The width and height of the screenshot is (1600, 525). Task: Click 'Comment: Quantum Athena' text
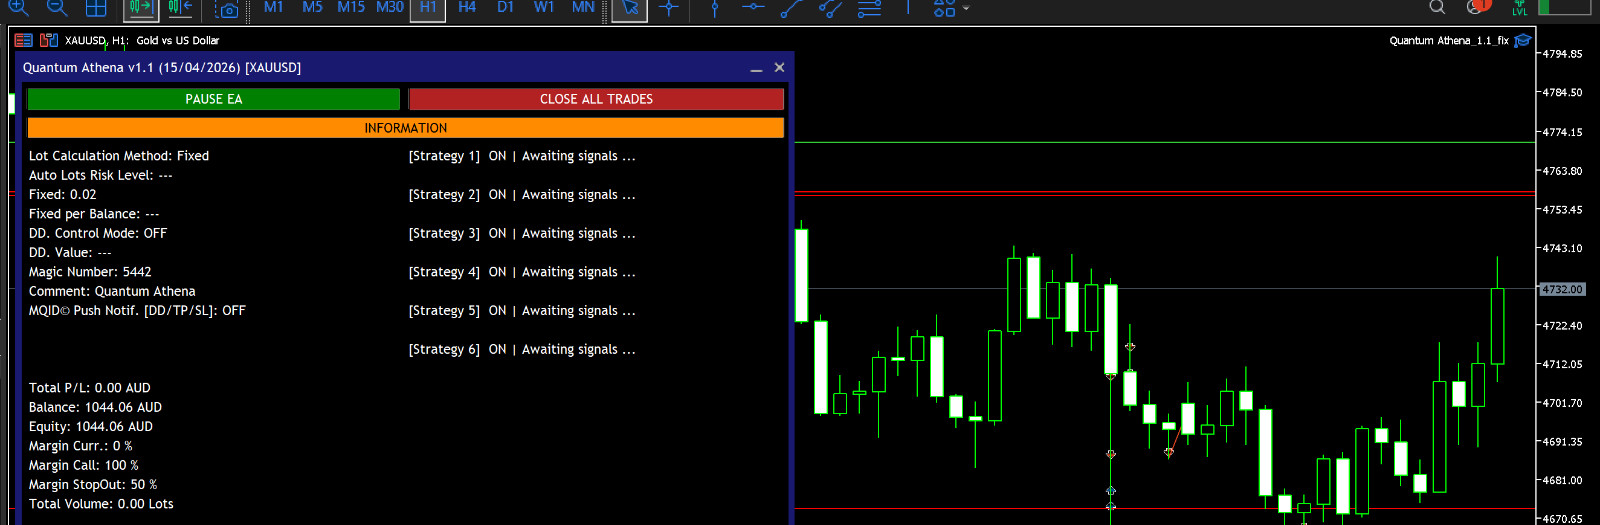[112, 292]
